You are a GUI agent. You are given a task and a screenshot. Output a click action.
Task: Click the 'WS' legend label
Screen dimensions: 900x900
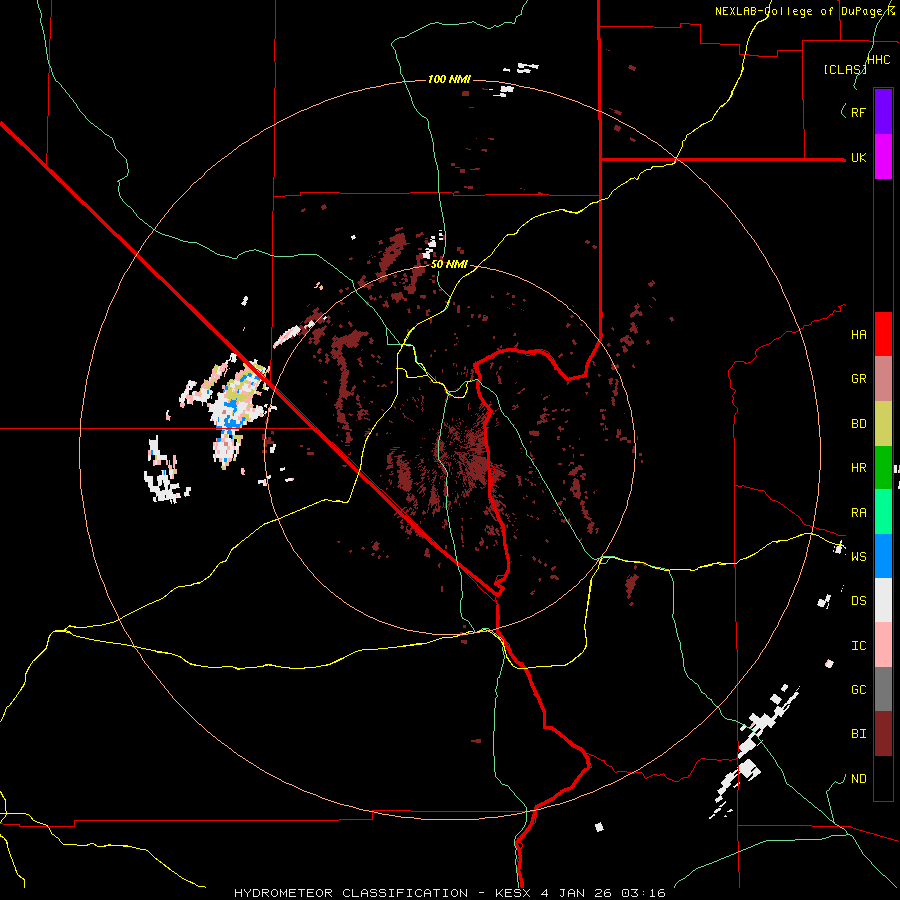coord(858,557)
